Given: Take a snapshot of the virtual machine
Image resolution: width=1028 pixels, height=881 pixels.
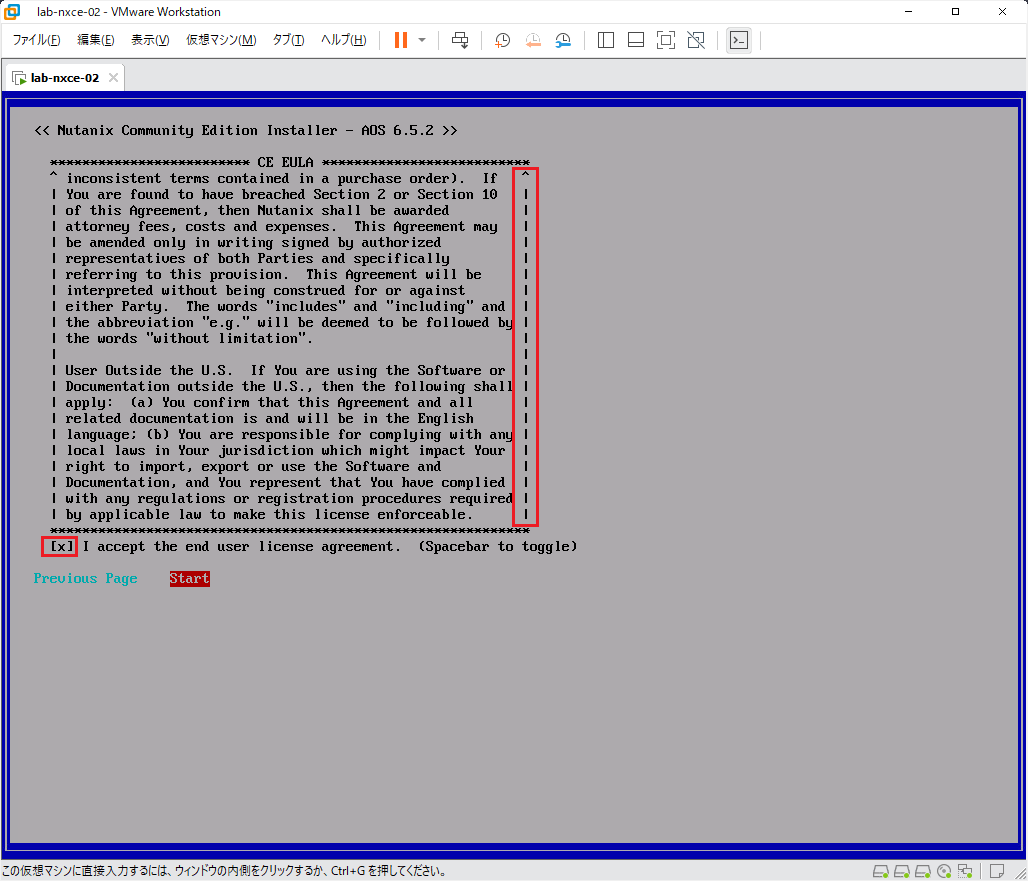Looking at the screenshot, I should point(502,40).
